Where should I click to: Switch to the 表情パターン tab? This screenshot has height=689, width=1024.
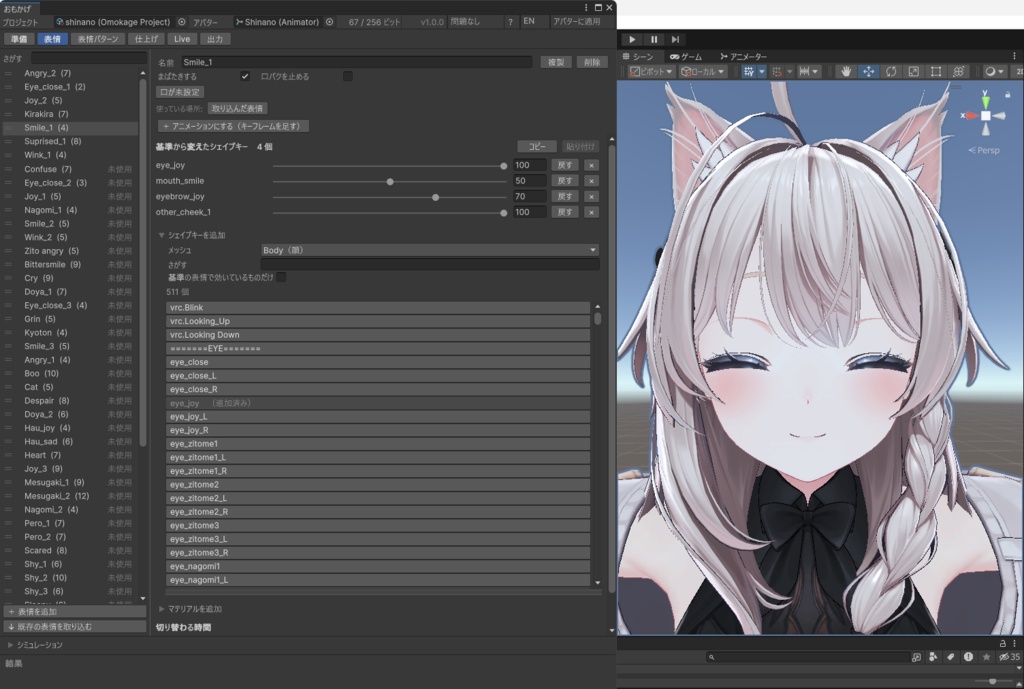click(x=98, y=39)
